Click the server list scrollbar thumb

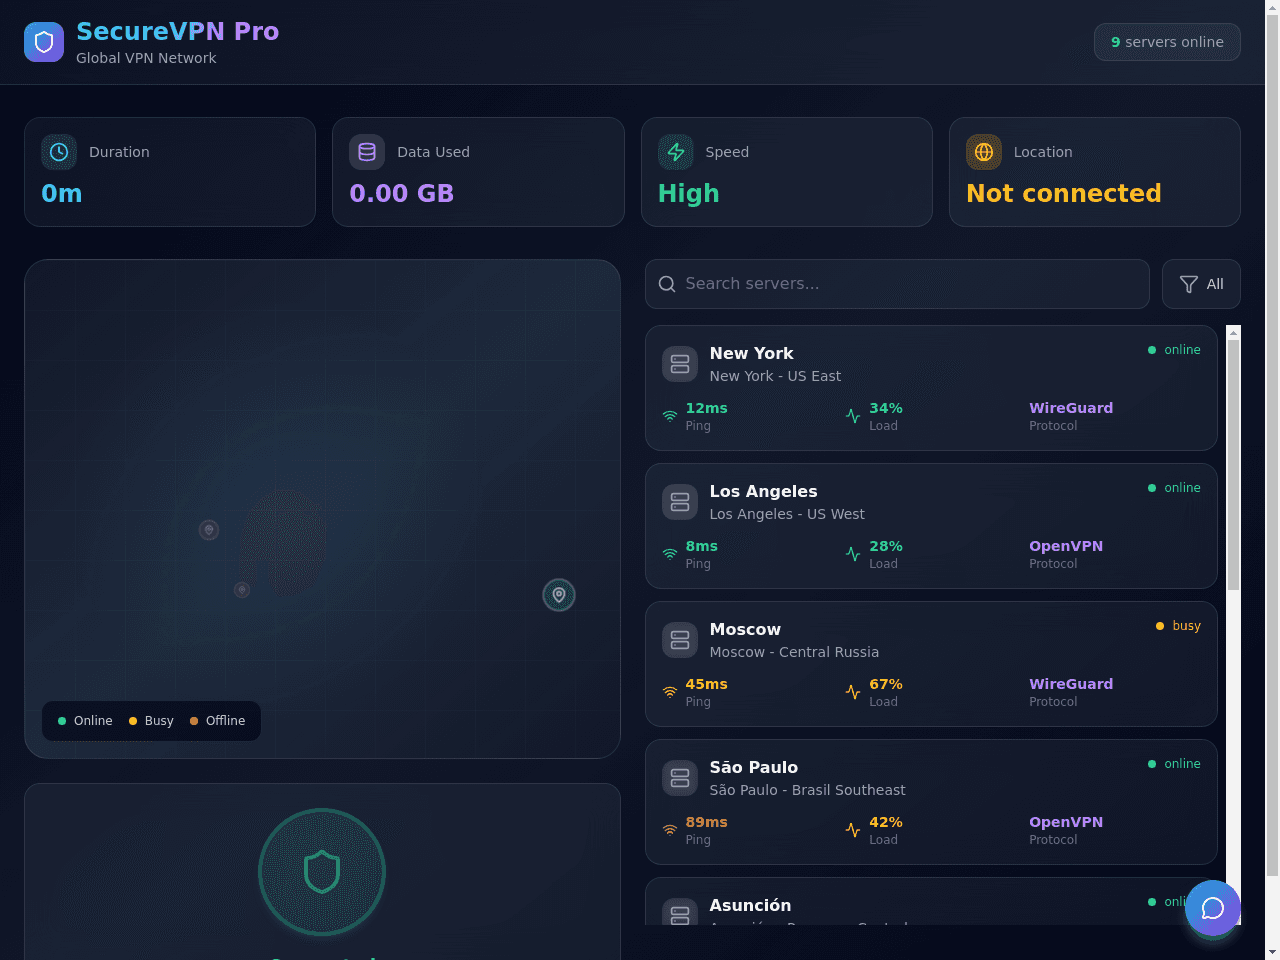(x=1233, y=465)
